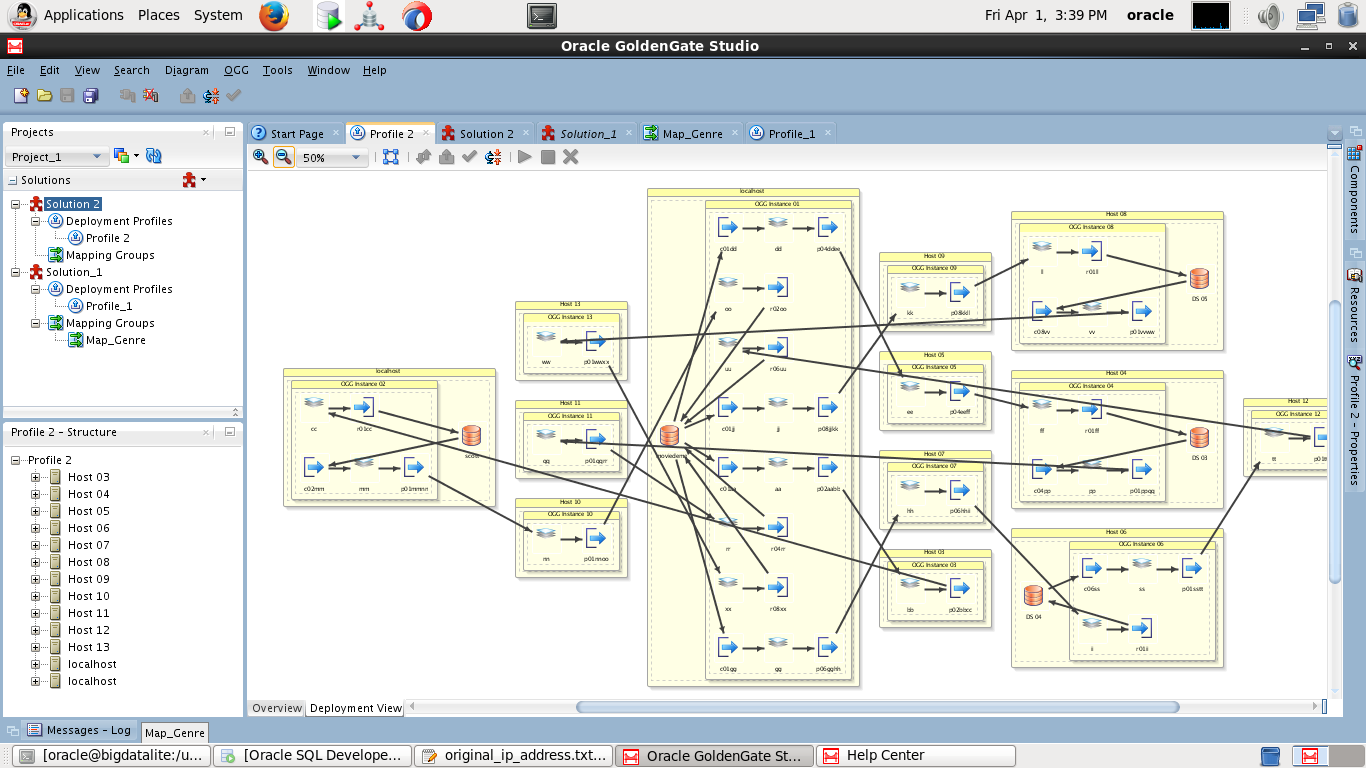Click the upload arrow icon in diagram toolbar
The width and height of the screenshot is (1366, 768).
446,157
